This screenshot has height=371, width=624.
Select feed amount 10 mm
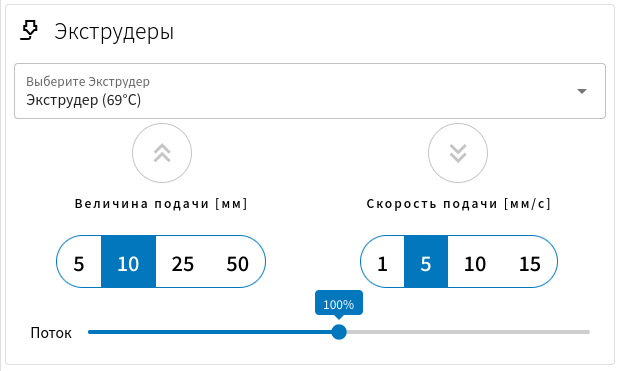click(128, 262)
